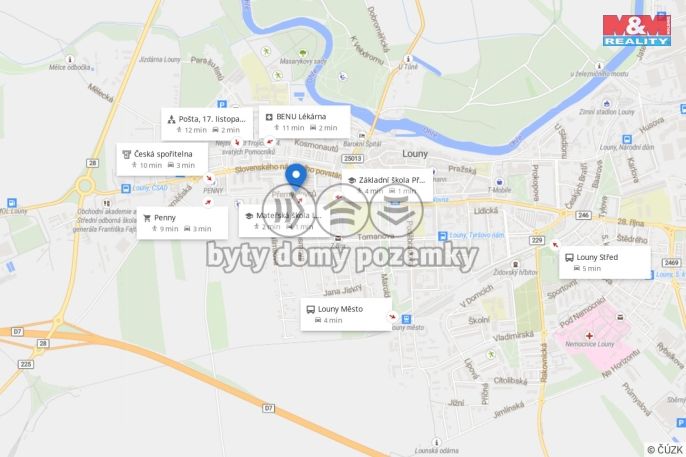Viewport: 686px width, 457px height.
Task: Open the Louny Město station card
Action: 346,314
